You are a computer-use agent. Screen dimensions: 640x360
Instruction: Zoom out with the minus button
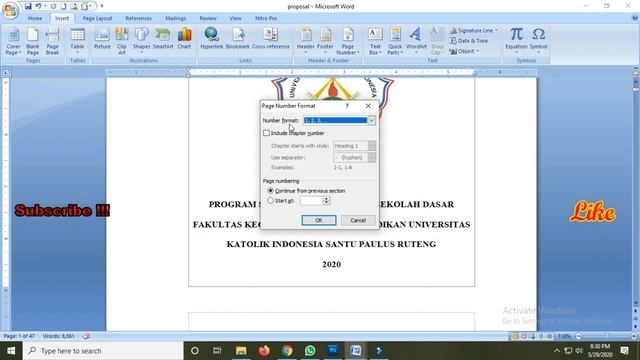click(578, 336)
